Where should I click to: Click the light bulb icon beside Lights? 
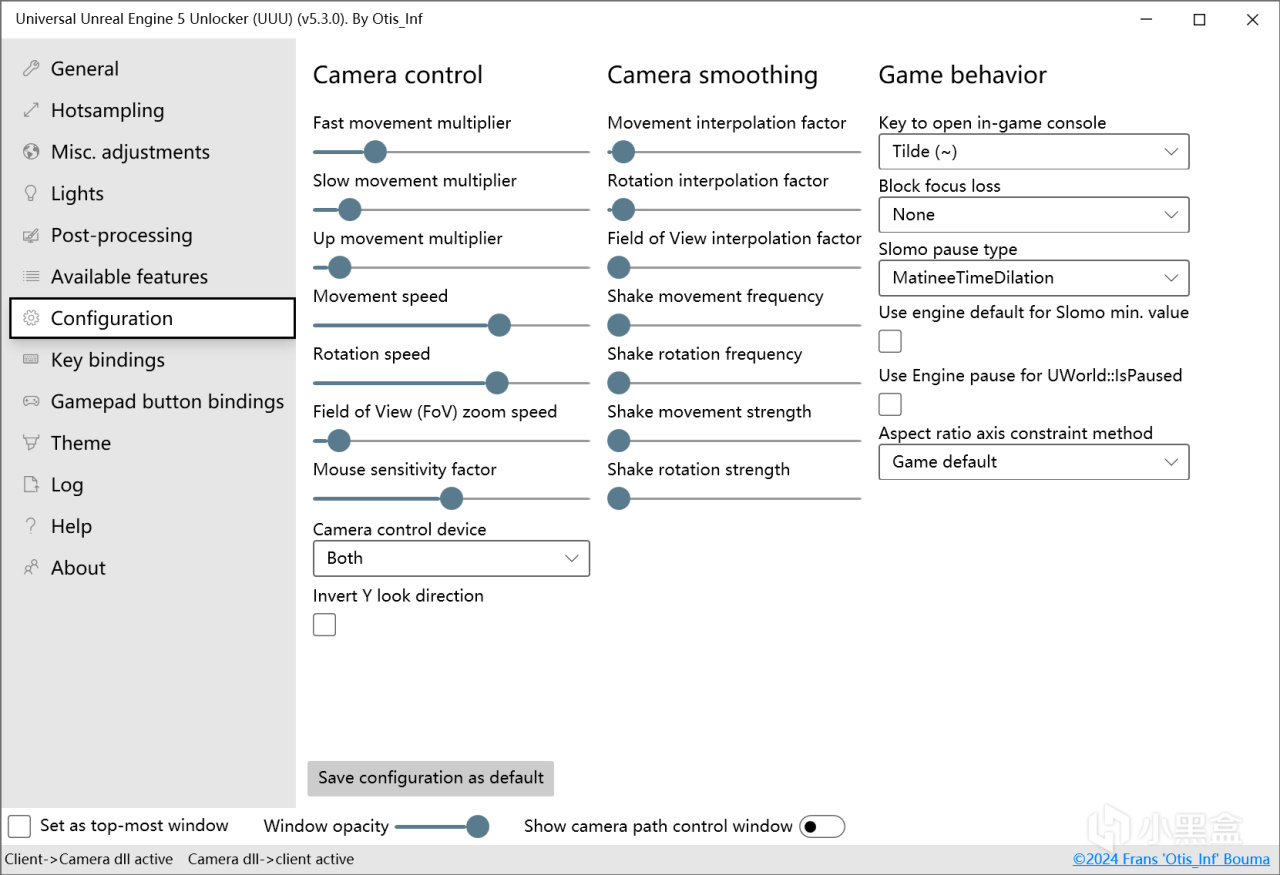click(x=31, y=194)
